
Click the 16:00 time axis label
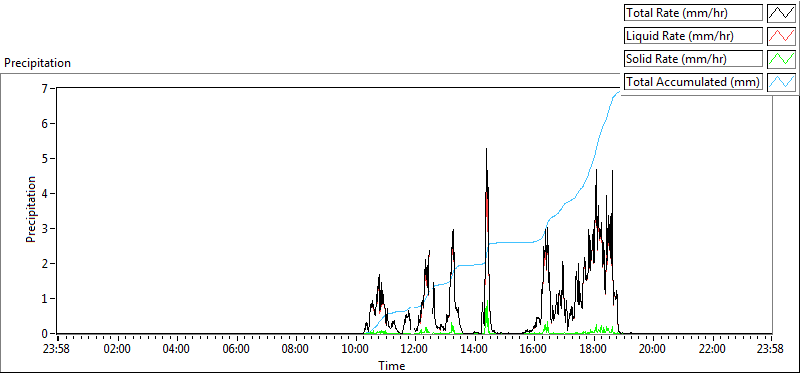click(x=534, y=349)
